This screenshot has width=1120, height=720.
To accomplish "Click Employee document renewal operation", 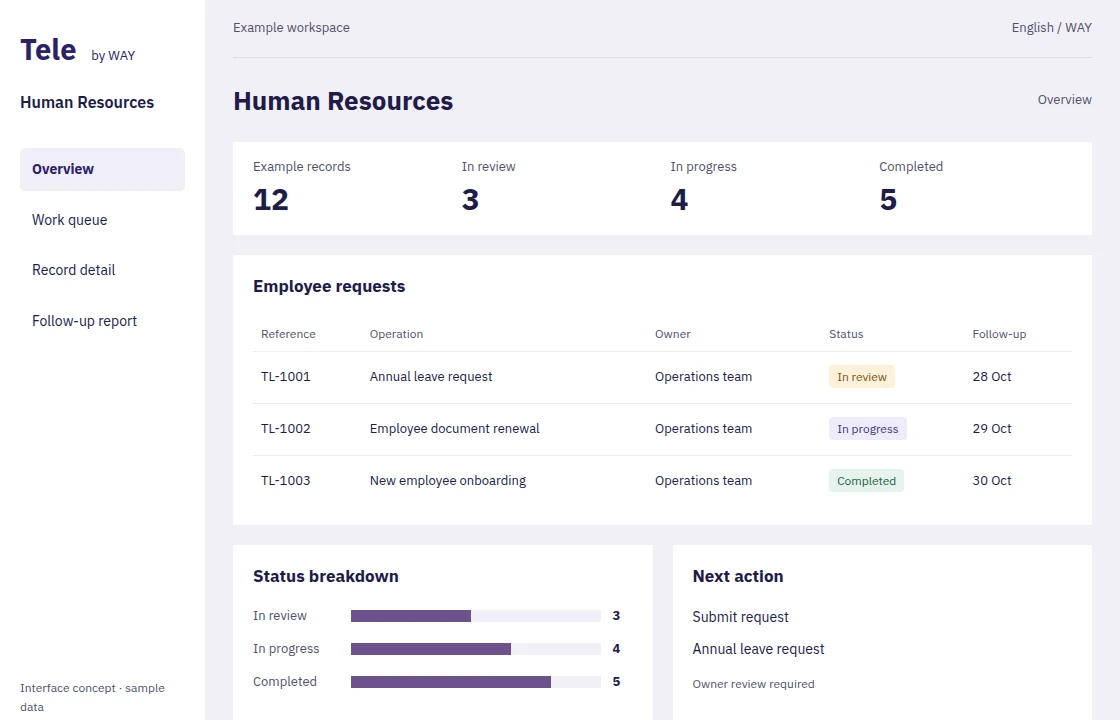I will [454, 429].
